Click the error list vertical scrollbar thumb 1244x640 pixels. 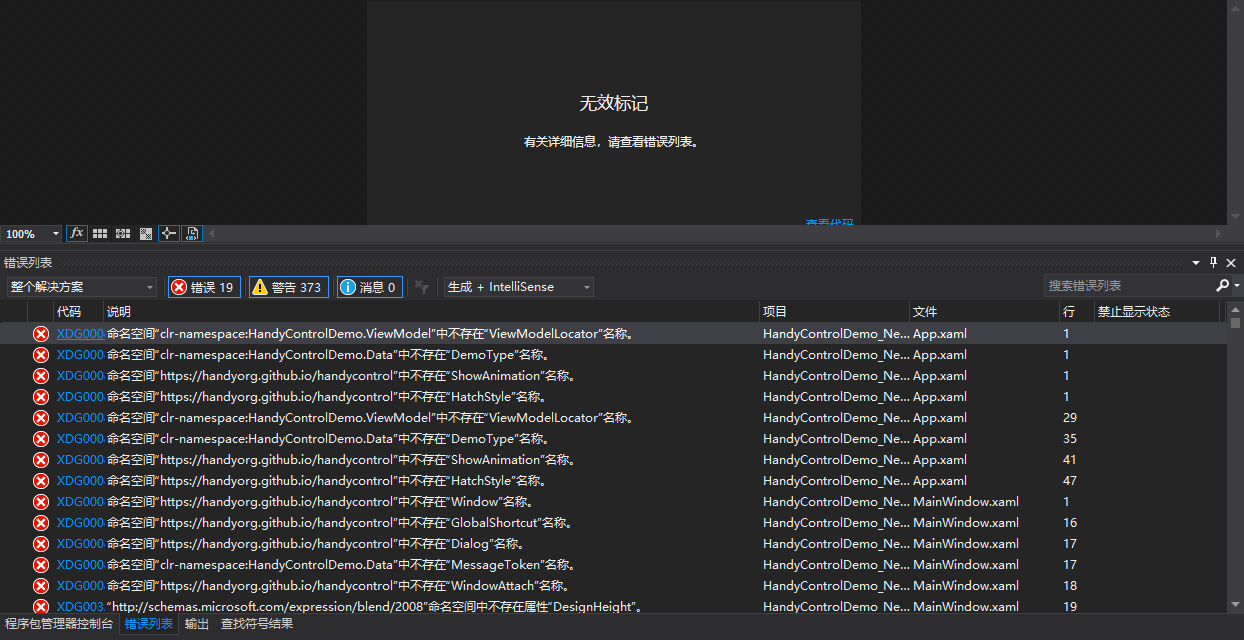pyautogui.click(x=1235, y=323)
